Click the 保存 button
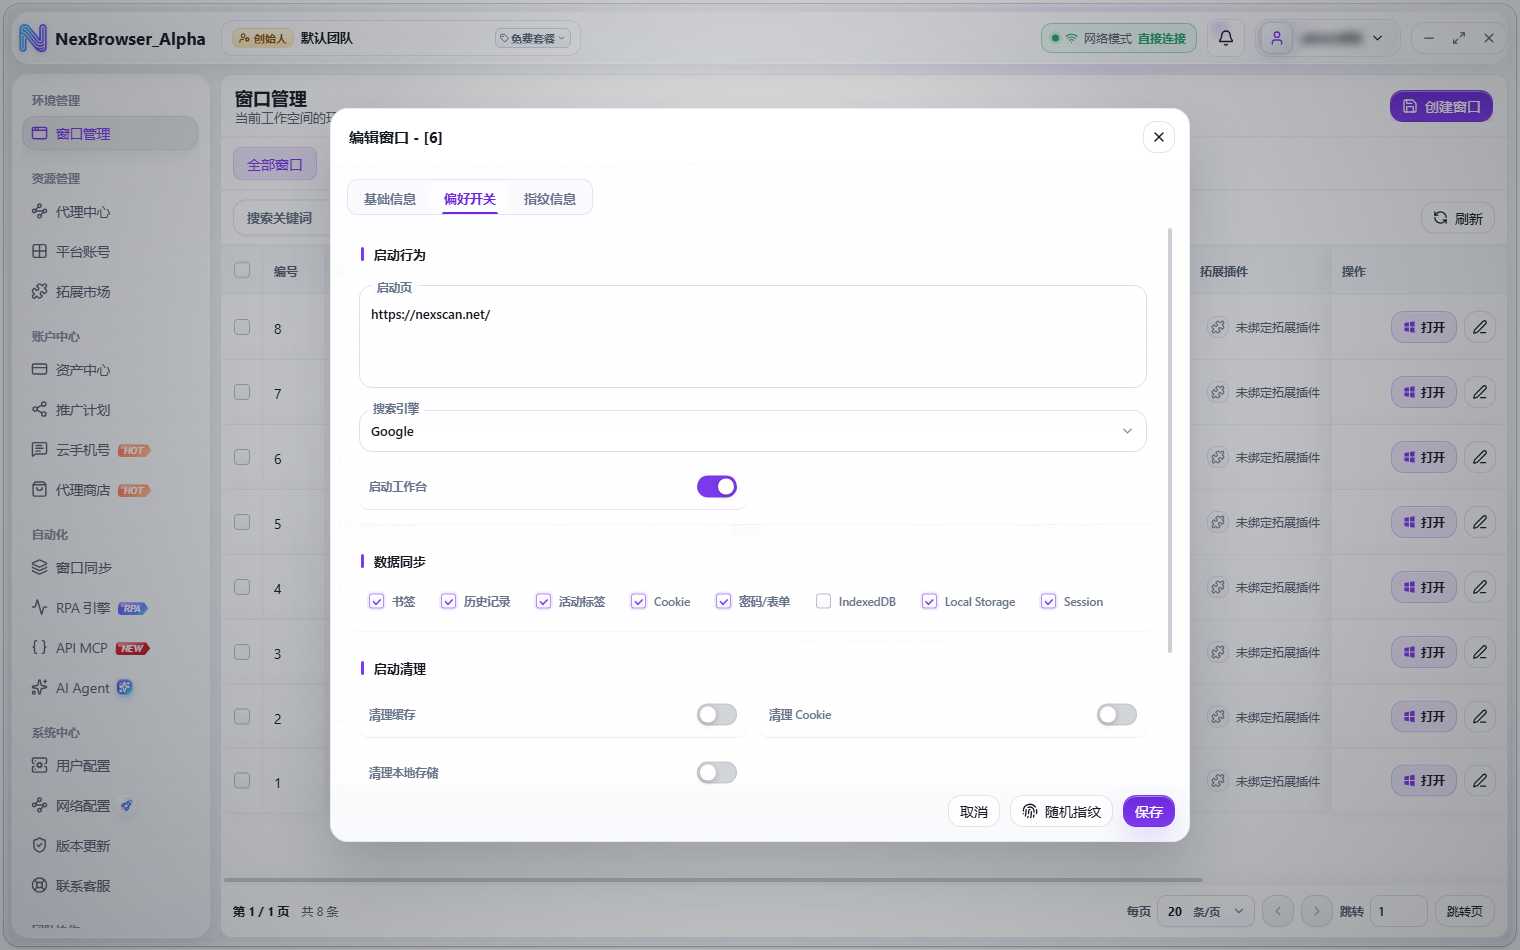This screenshot has width=1520, height=950. pos(1148,811)
